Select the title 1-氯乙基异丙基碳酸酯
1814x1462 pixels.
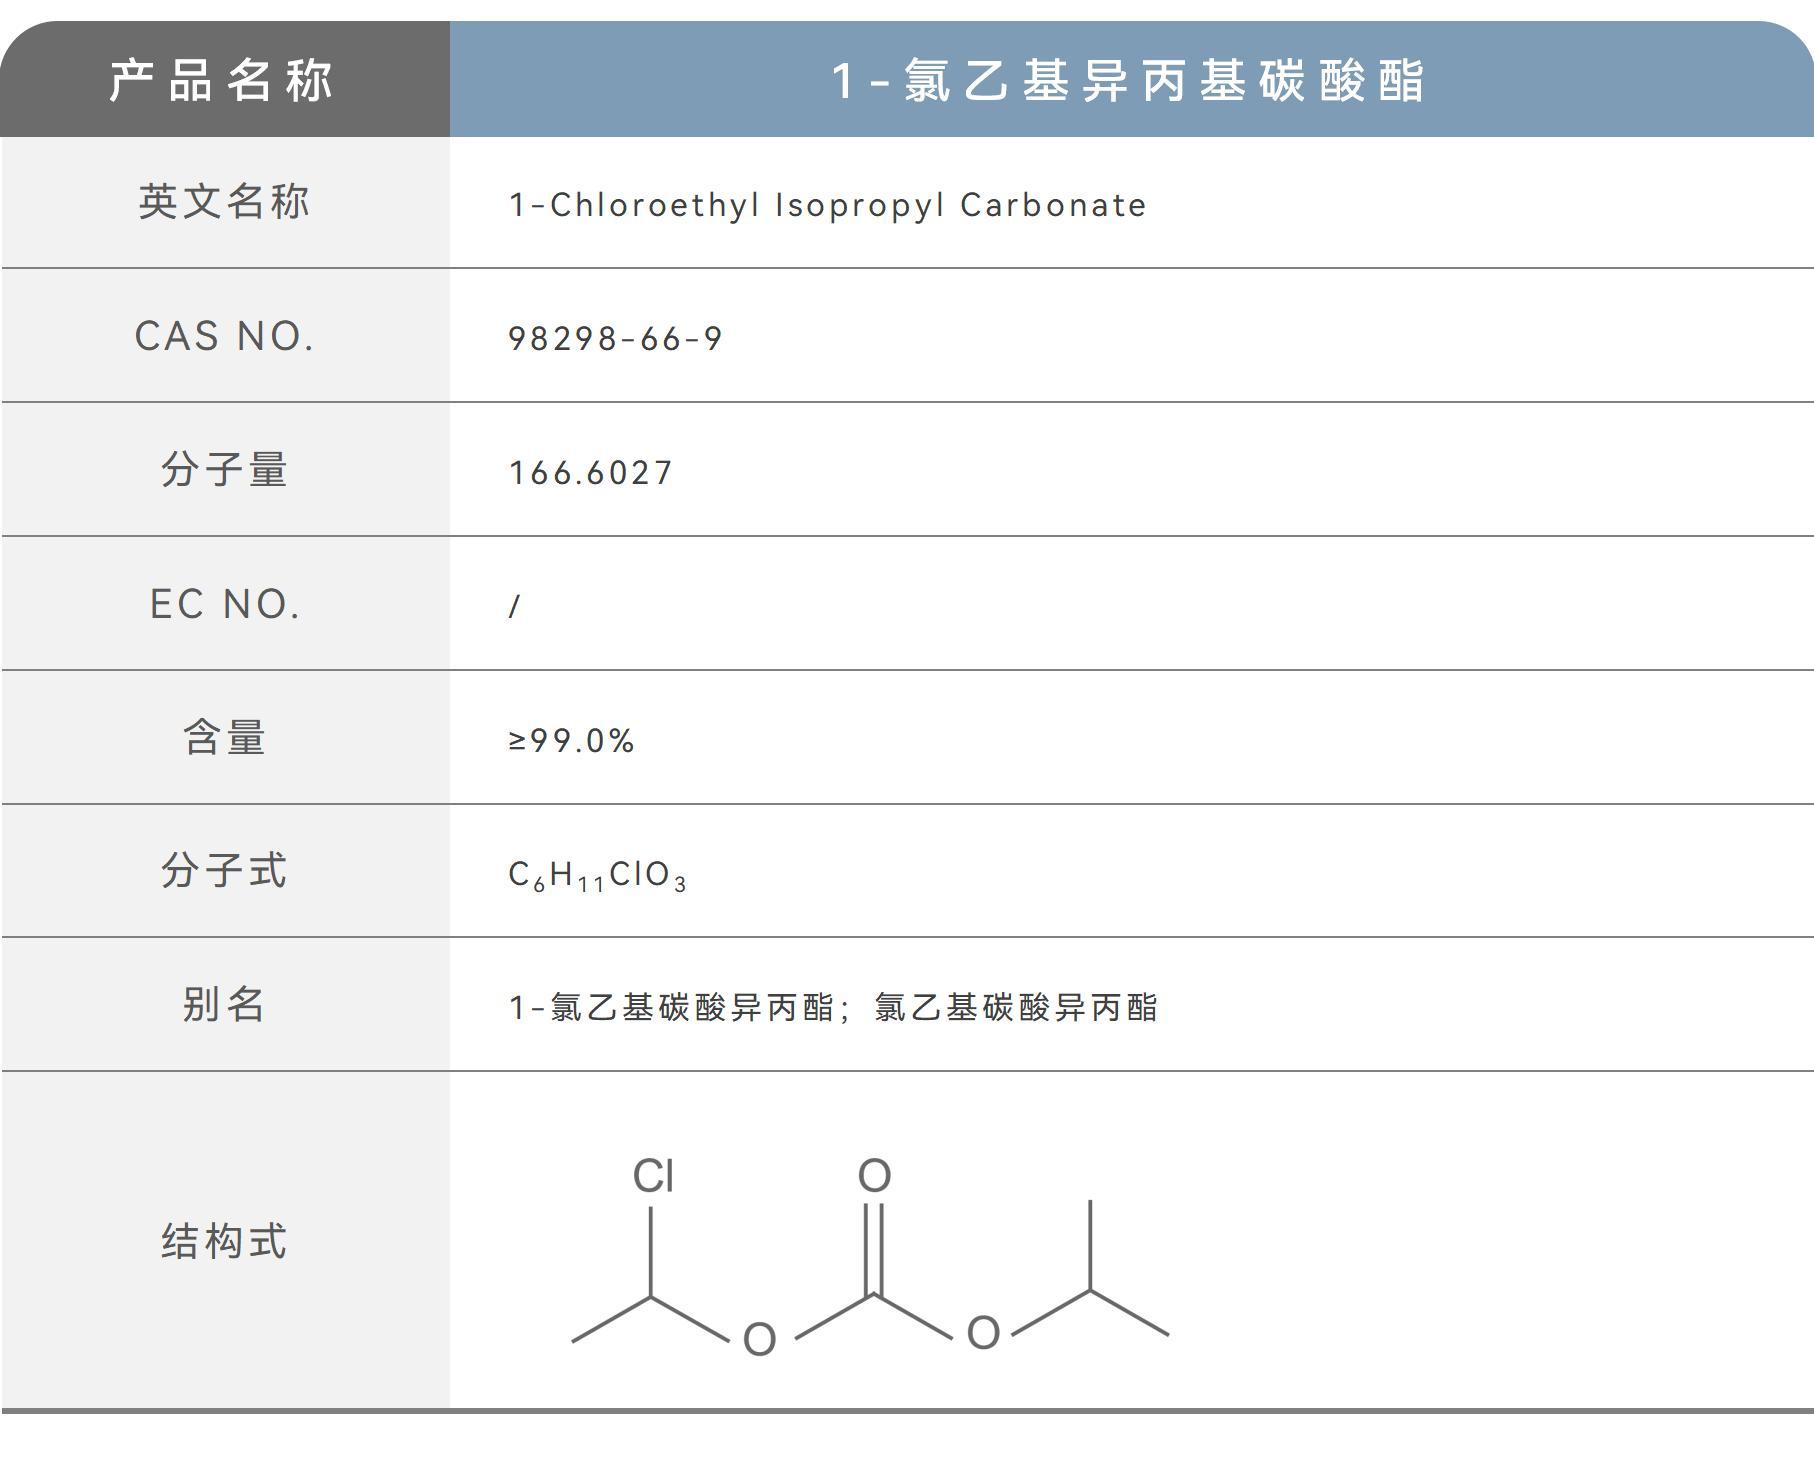coord(1128,80)
